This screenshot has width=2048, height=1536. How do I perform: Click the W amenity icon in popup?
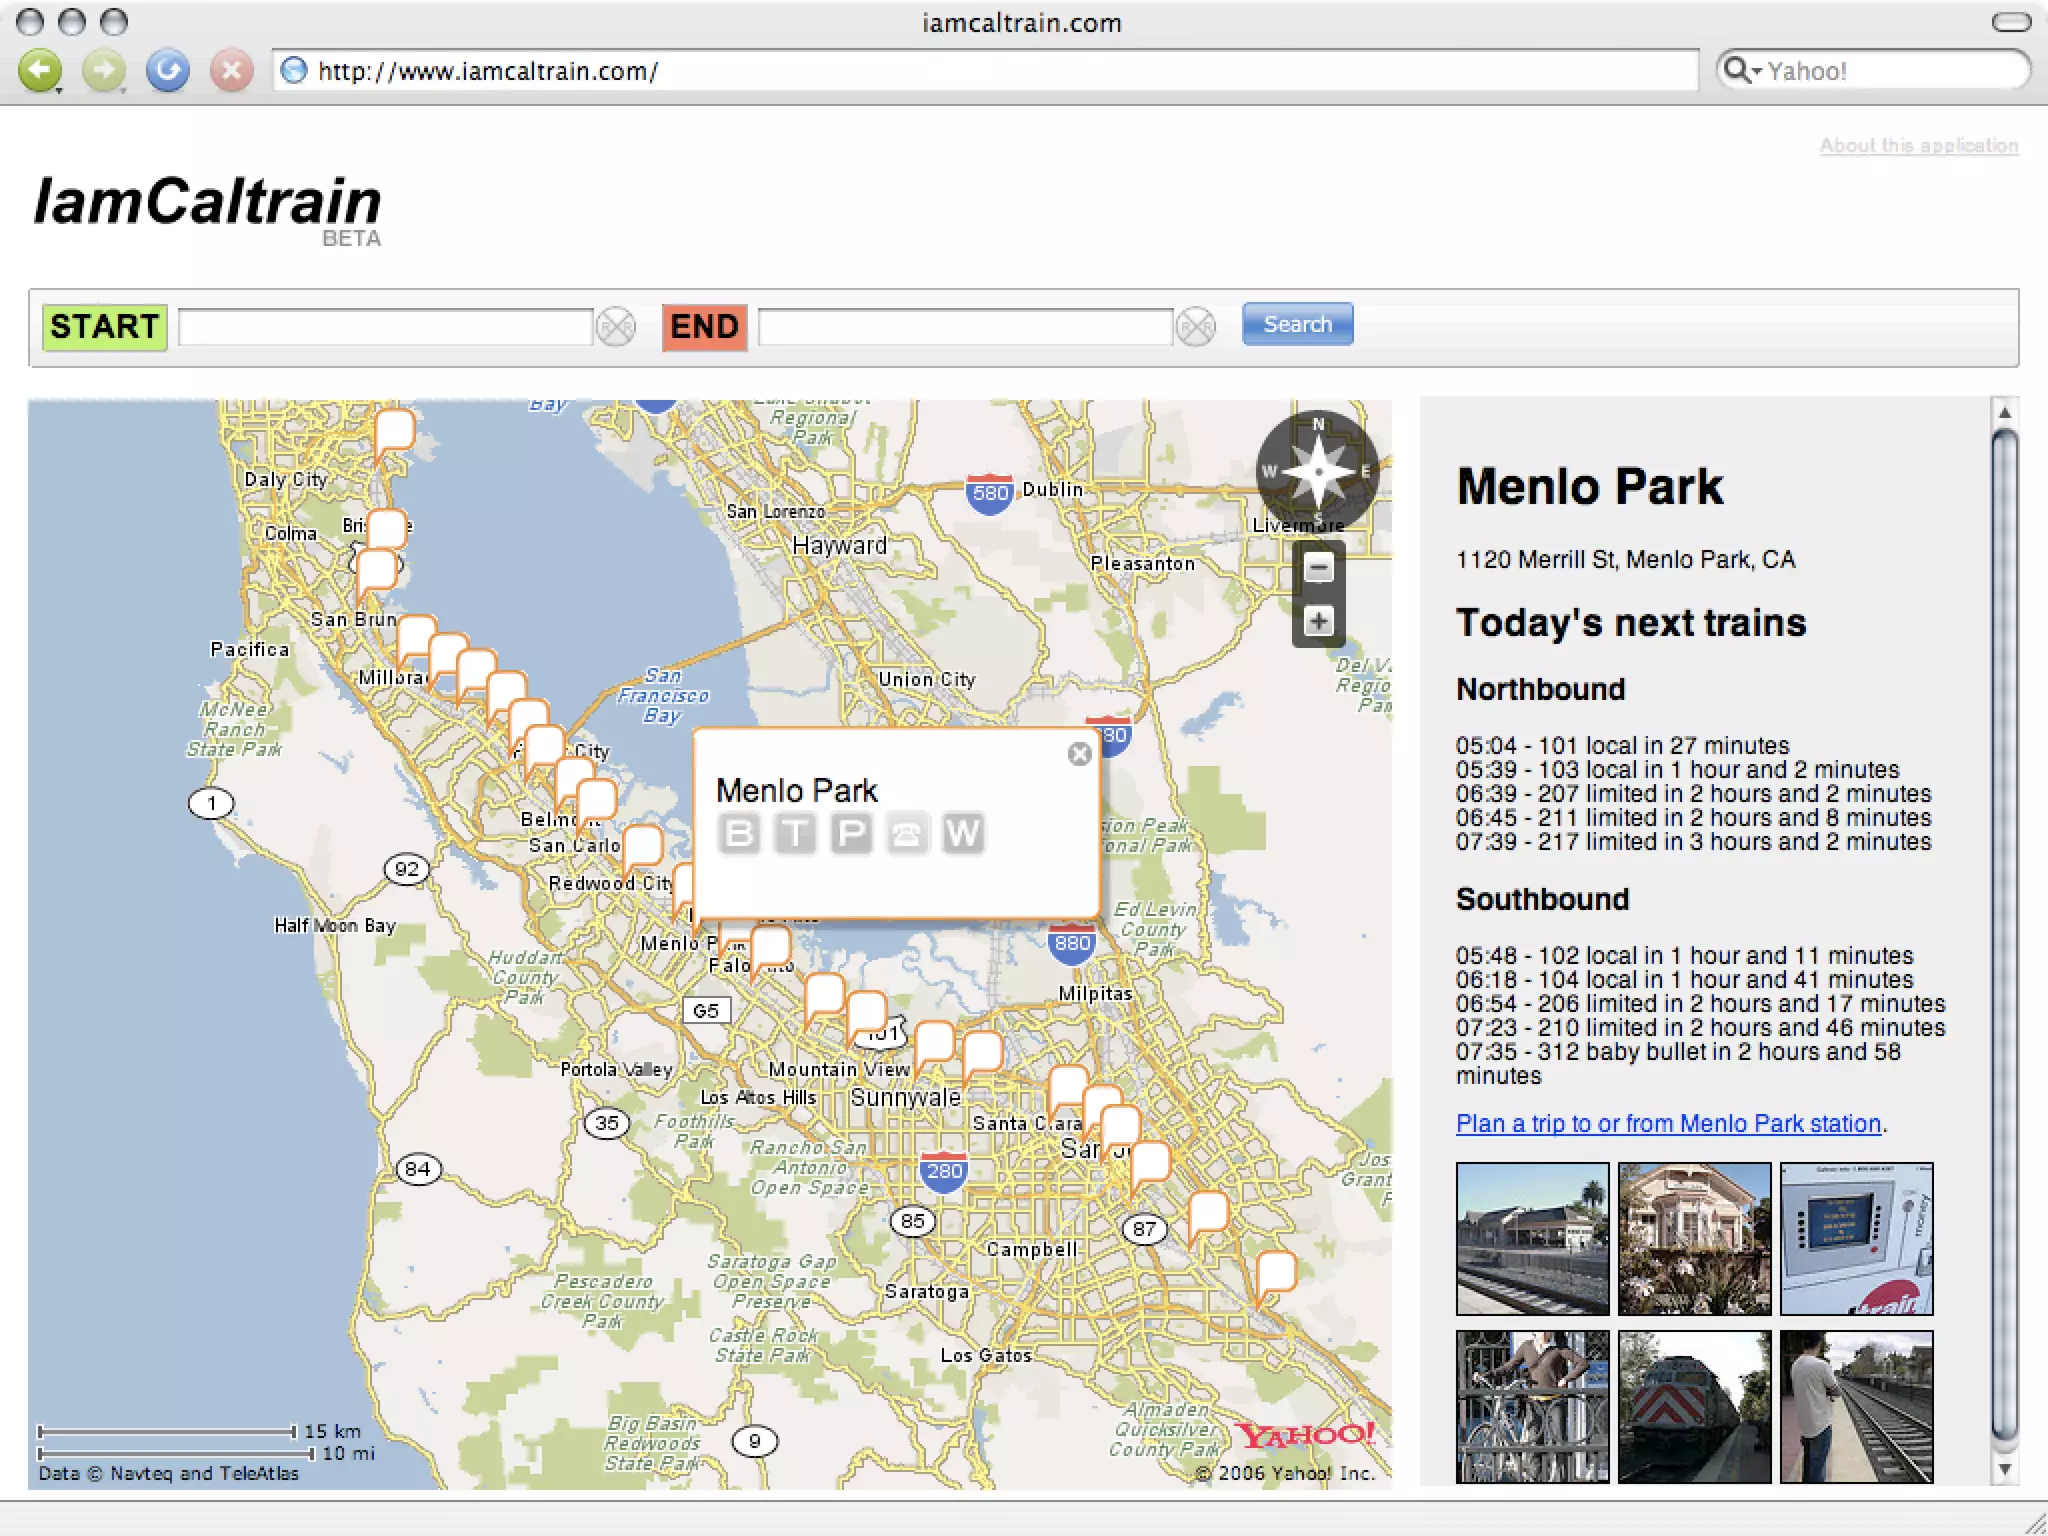click(963, 833)
